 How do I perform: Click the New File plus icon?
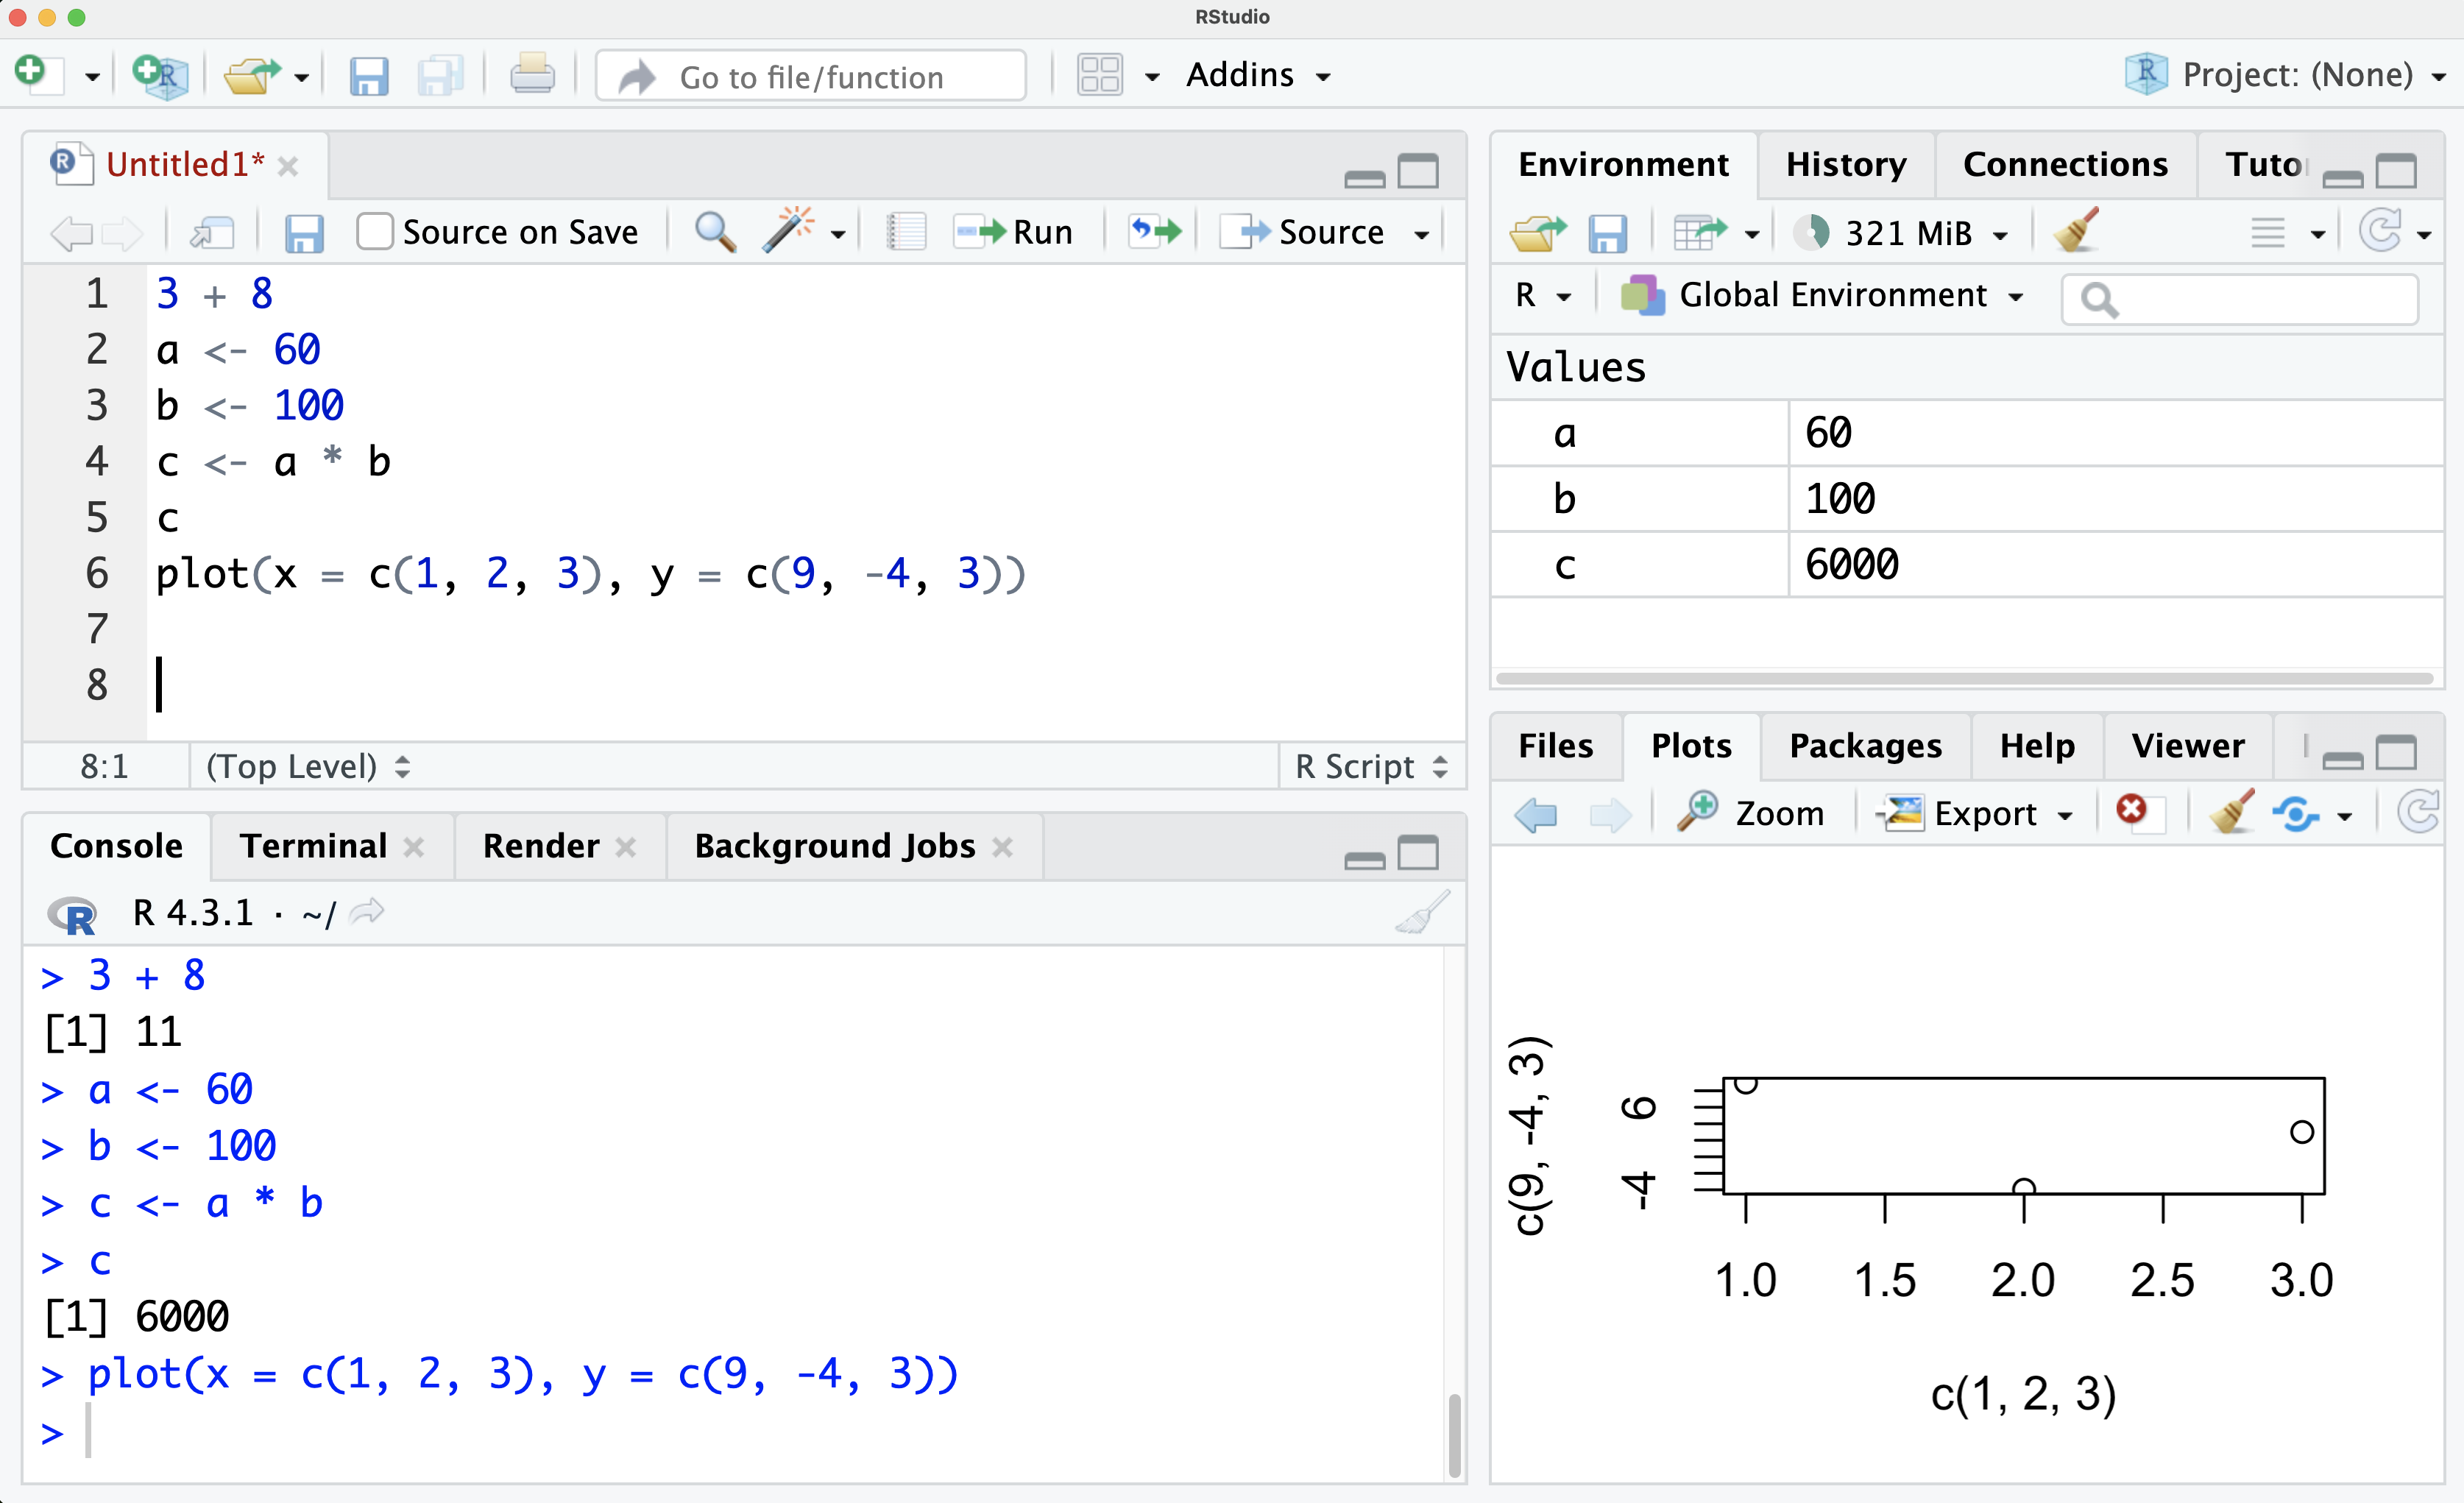coord(38,74)
